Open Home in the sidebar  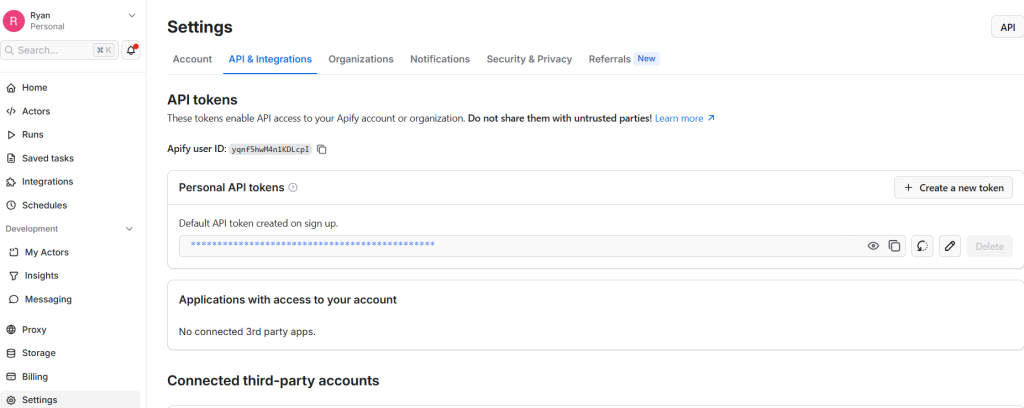tap(35, 87)
